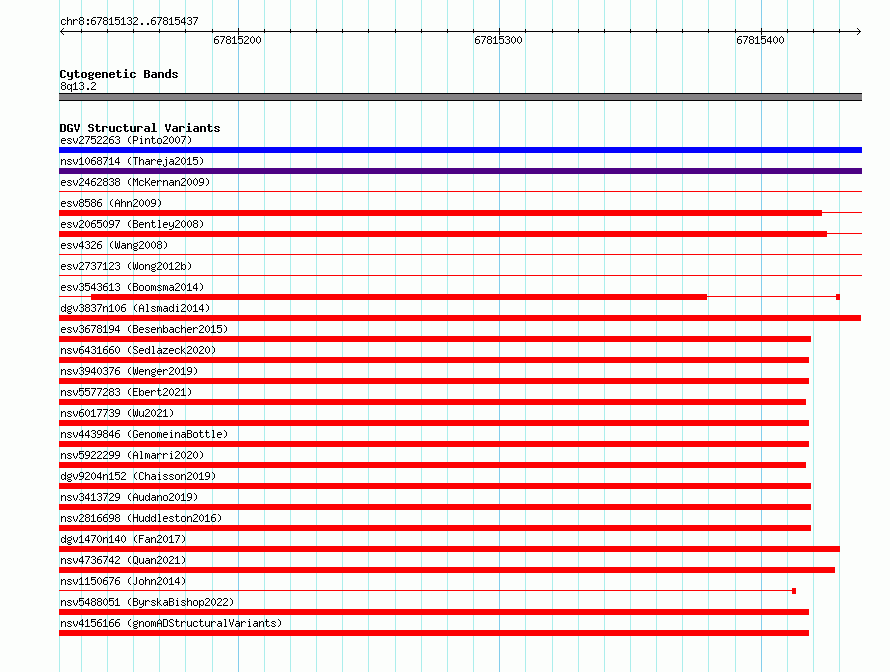Click nsv4439846 (GenomeinaBottle) label
Screen dimensions: 890x672
point(144,434)
